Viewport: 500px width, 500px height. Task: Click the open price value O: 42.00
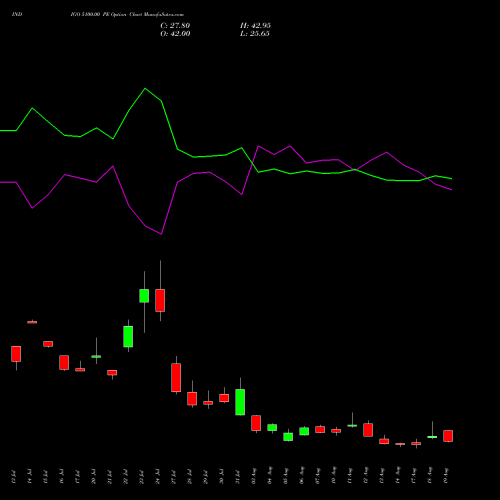175,34
